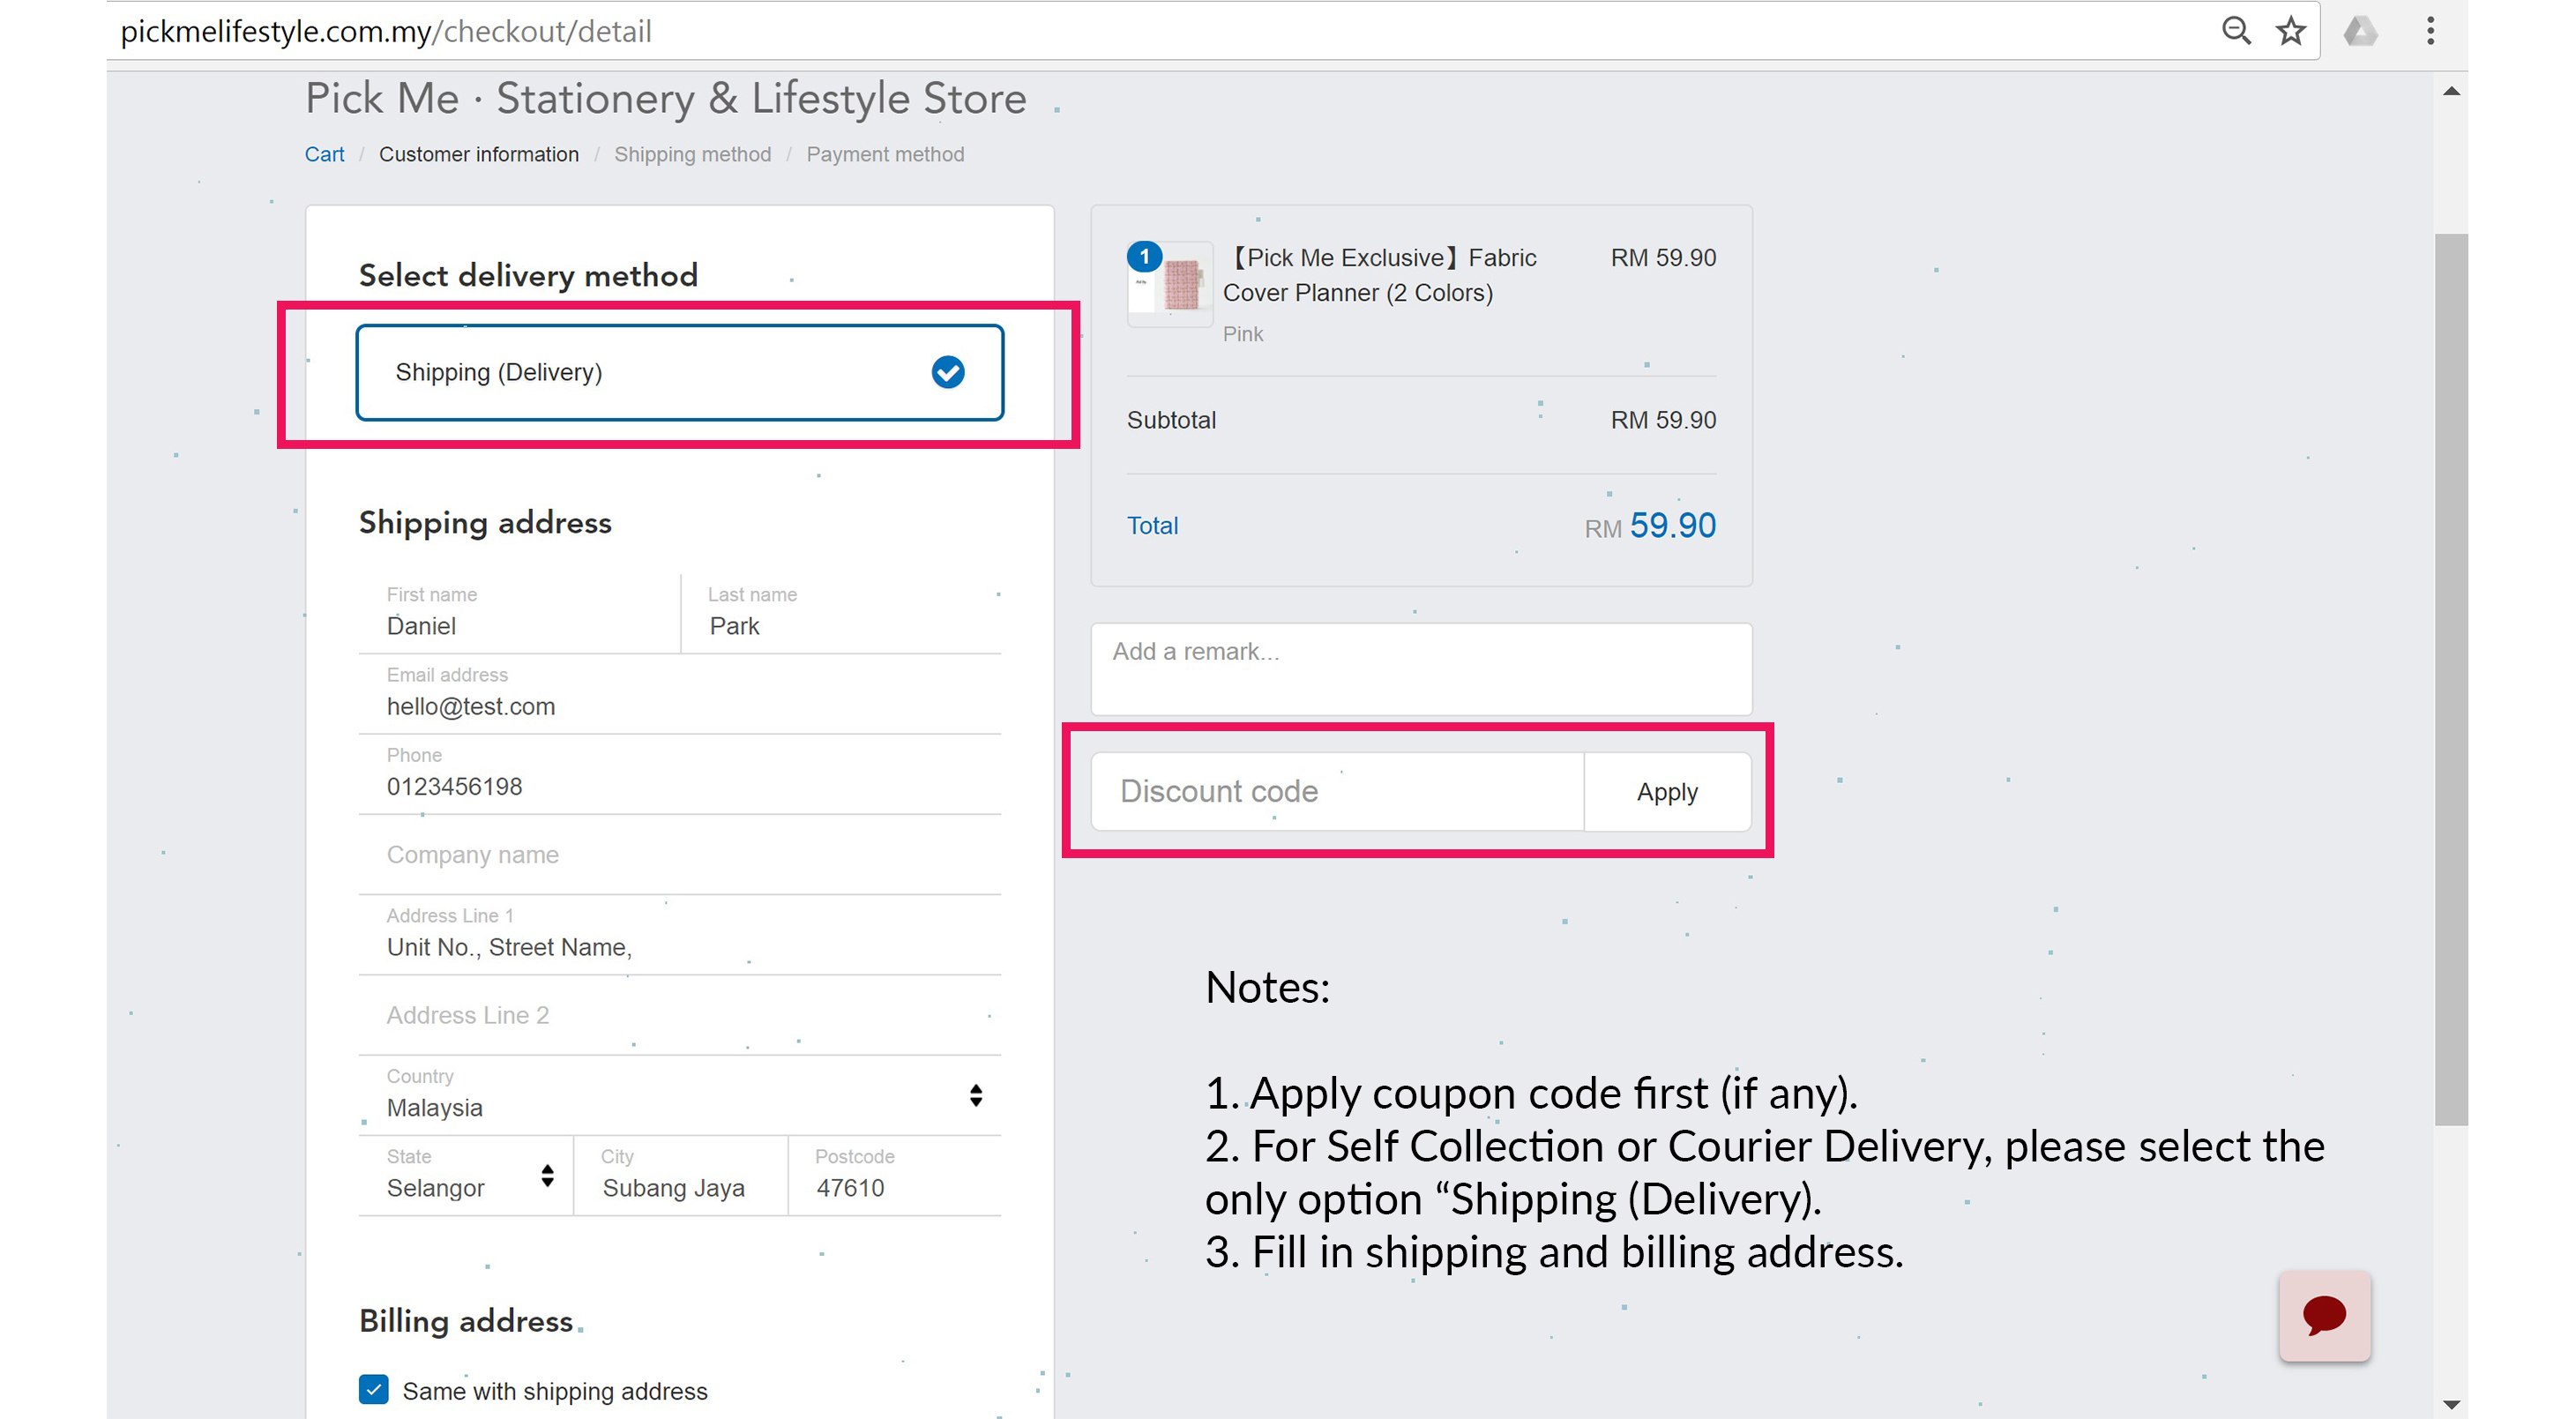Edit the Phone number field
Image resolution: width=2576 pixels, height=1419 pixels.
click(679, 774)
